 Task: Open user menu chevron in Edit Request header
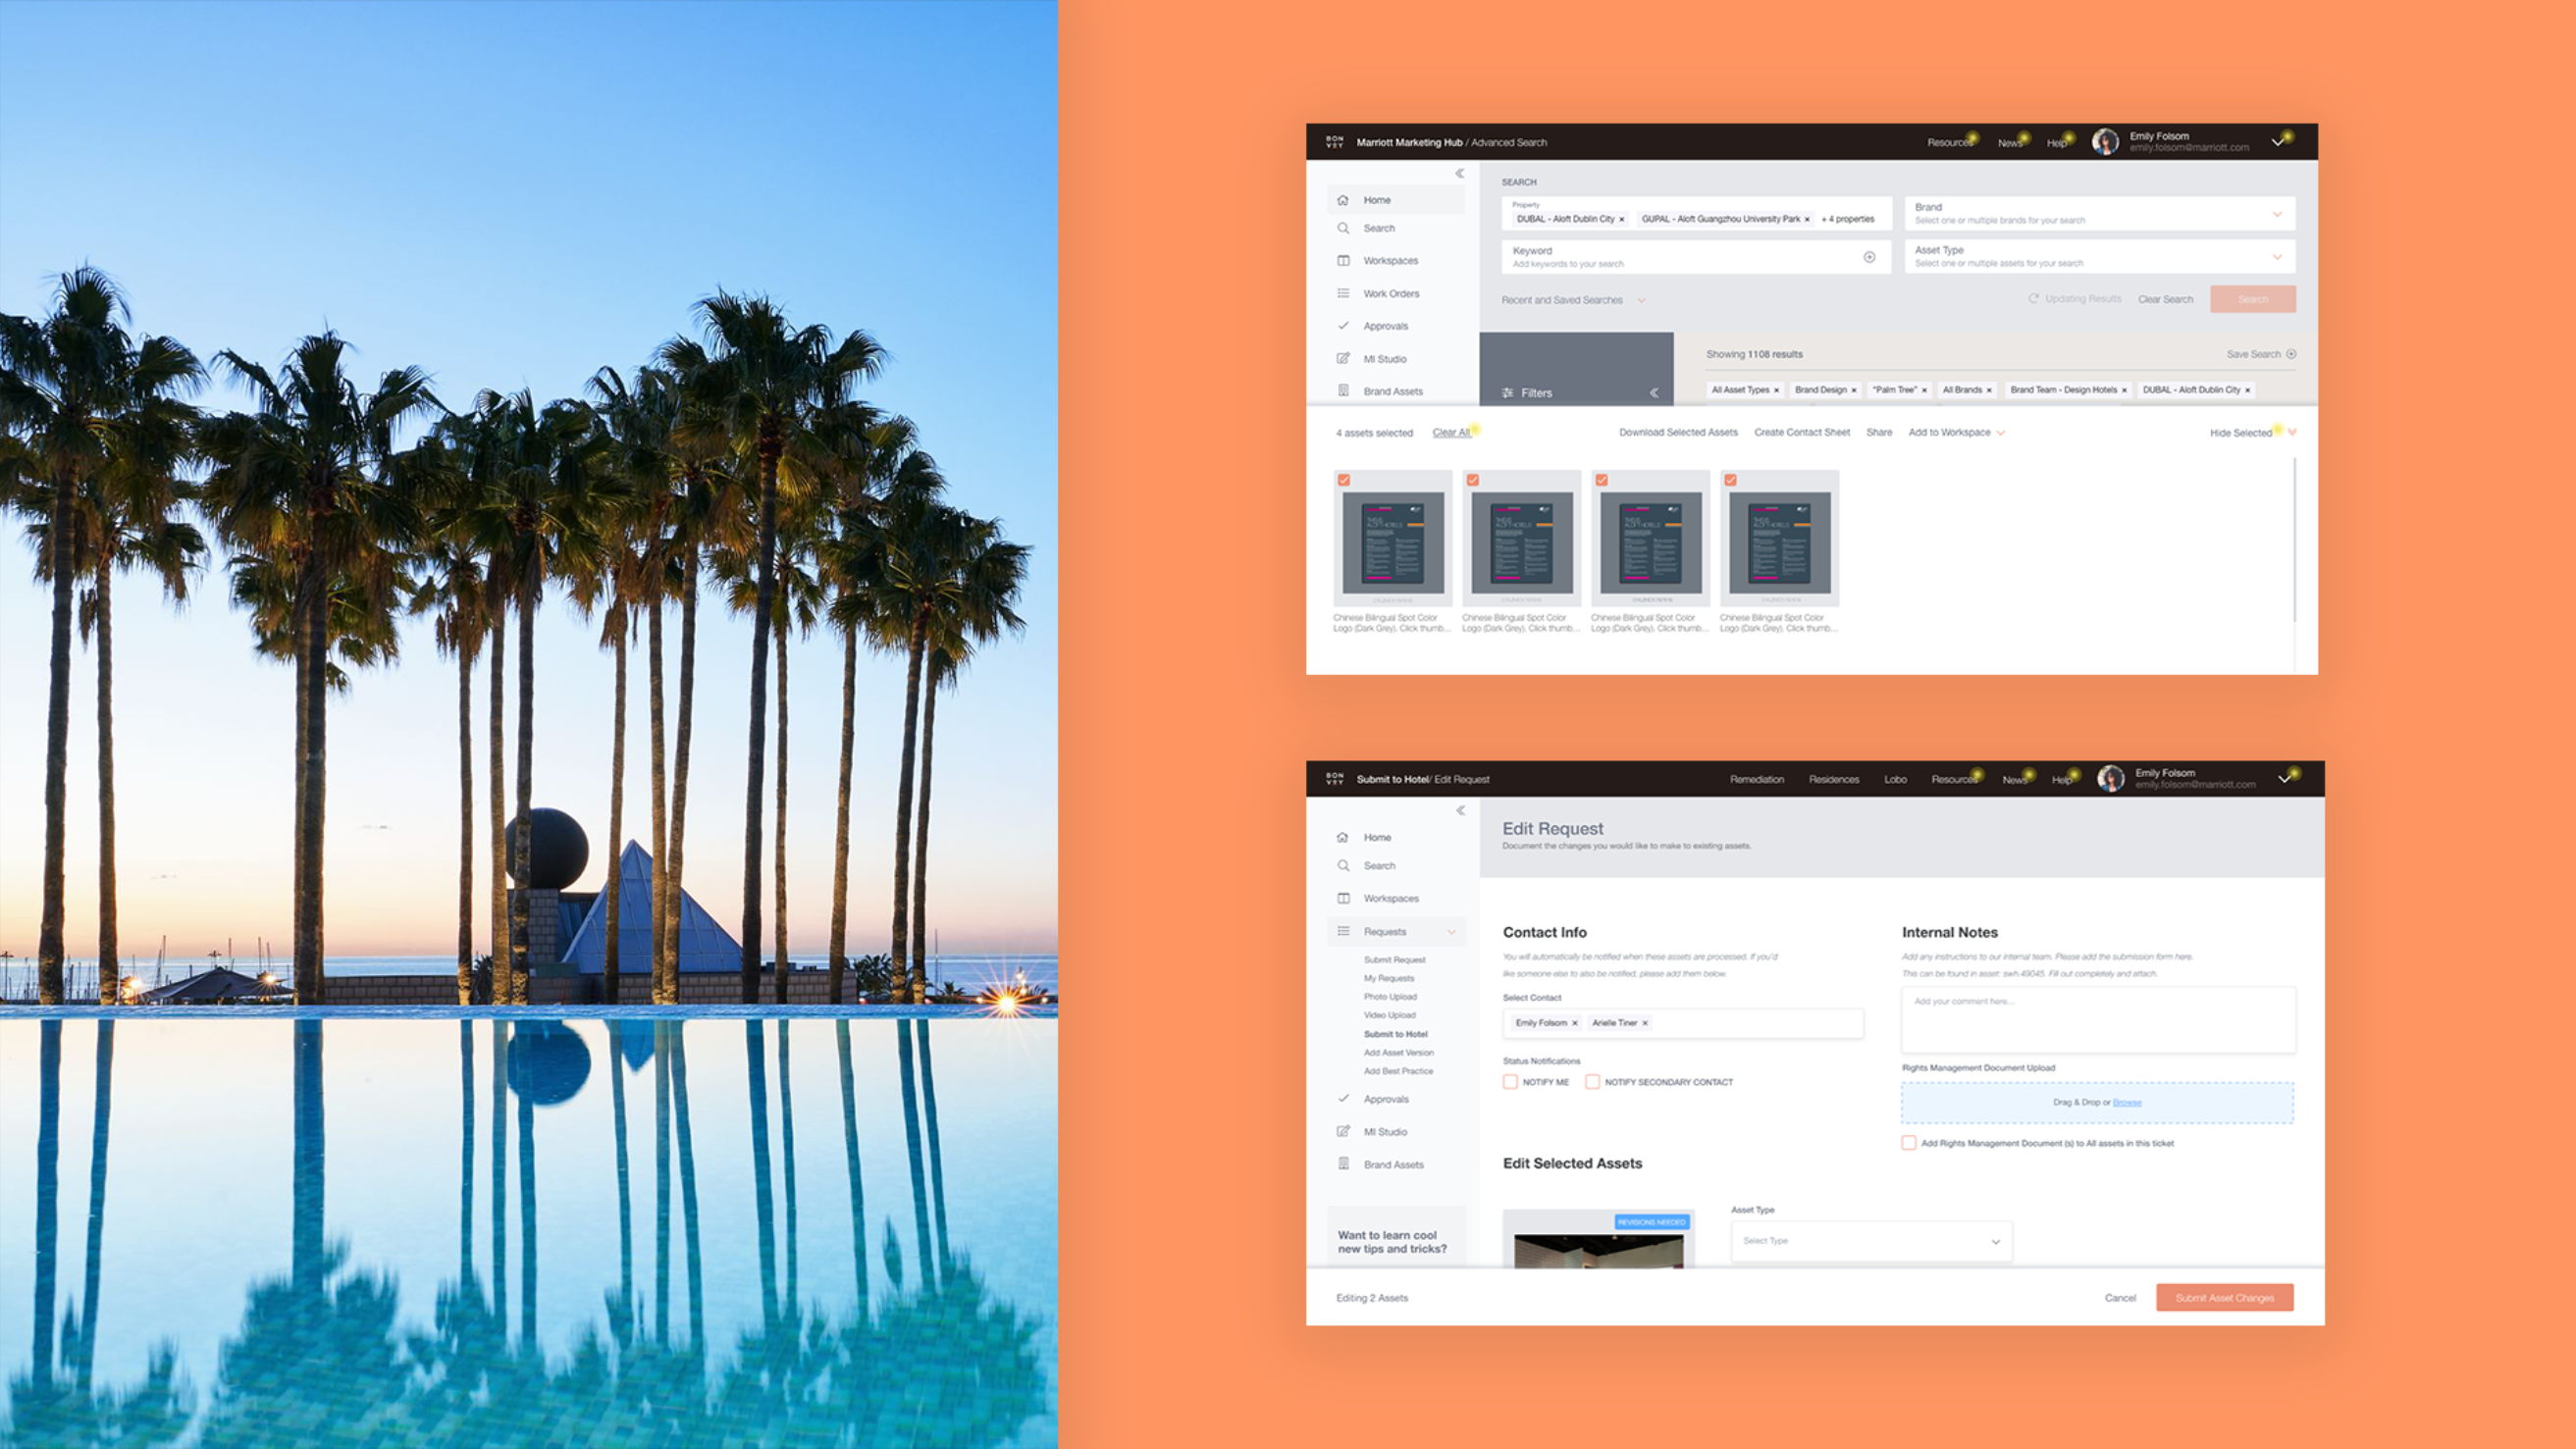click(2285, 779)
